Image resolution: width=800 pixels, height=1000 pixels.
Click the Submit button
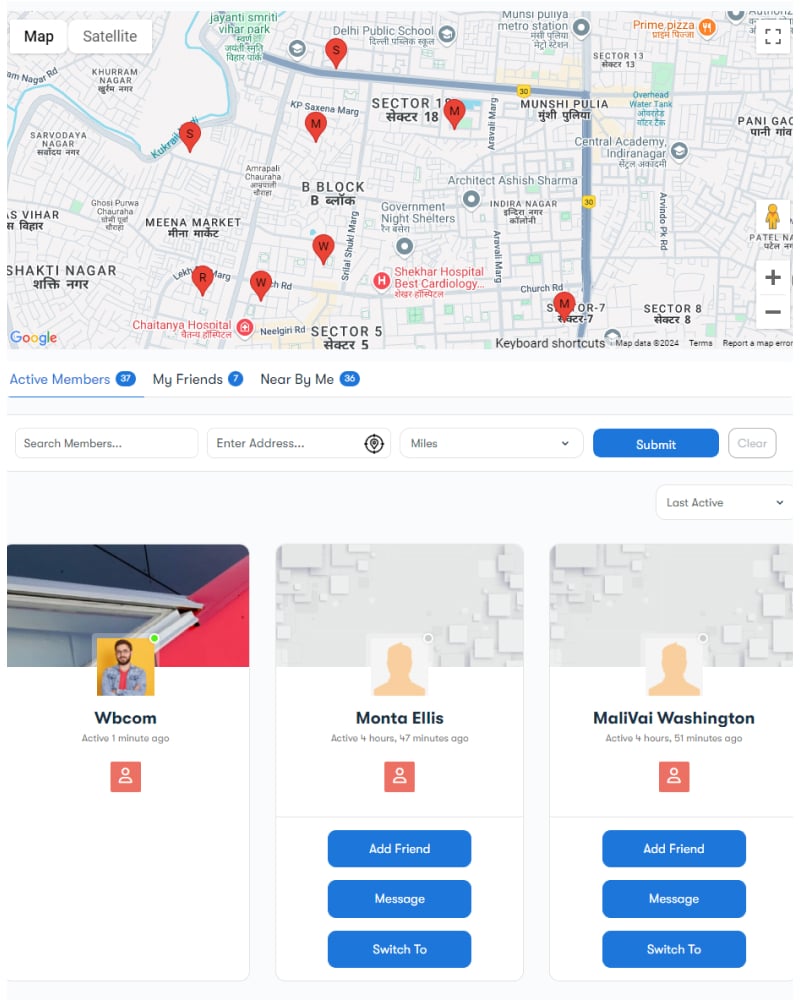coord(655,443)
